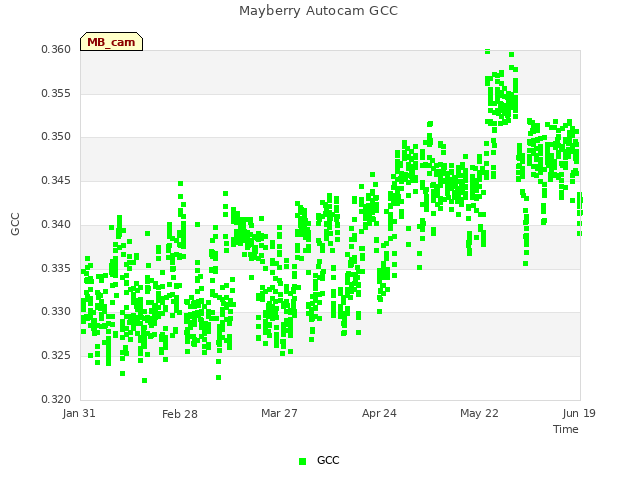Click the Apr 24 x-axis label
This screenshot has width=640, height=480.
click(379, 413)
